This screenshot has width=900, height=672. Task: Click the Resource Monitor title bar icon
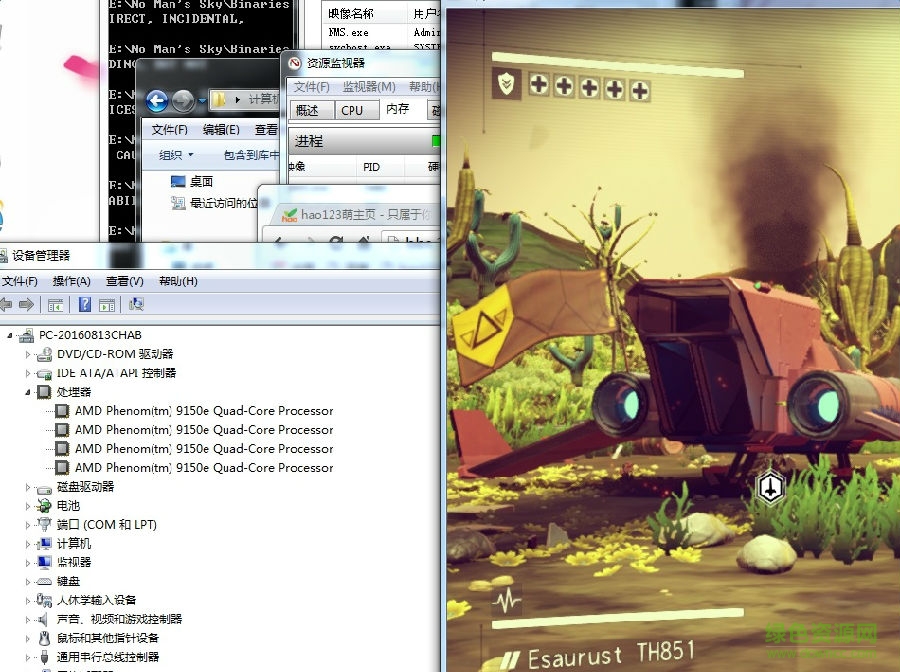[x=295, y=63]
